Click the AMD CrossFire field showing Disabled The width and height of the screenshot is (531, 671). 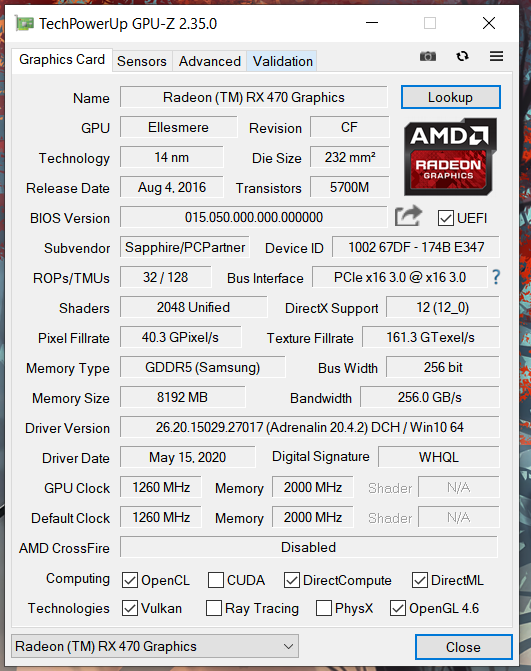coord(309,546)
